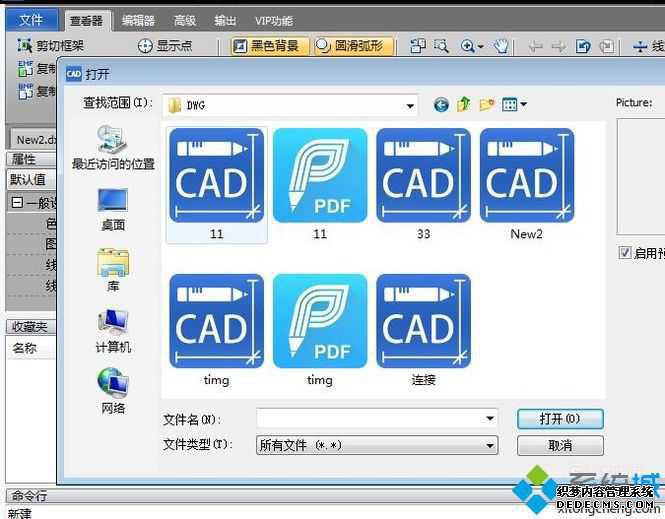Click the 默认值 default value field

(31, 179)
